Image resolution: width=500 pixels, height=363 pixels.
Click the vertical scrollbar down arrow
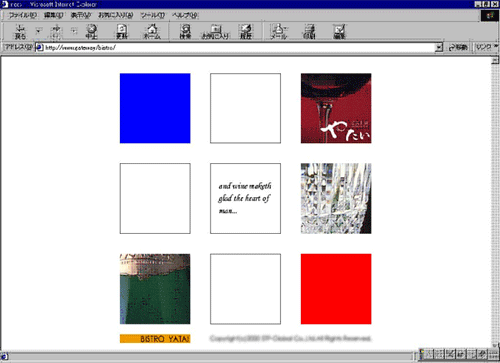point(495,346)
